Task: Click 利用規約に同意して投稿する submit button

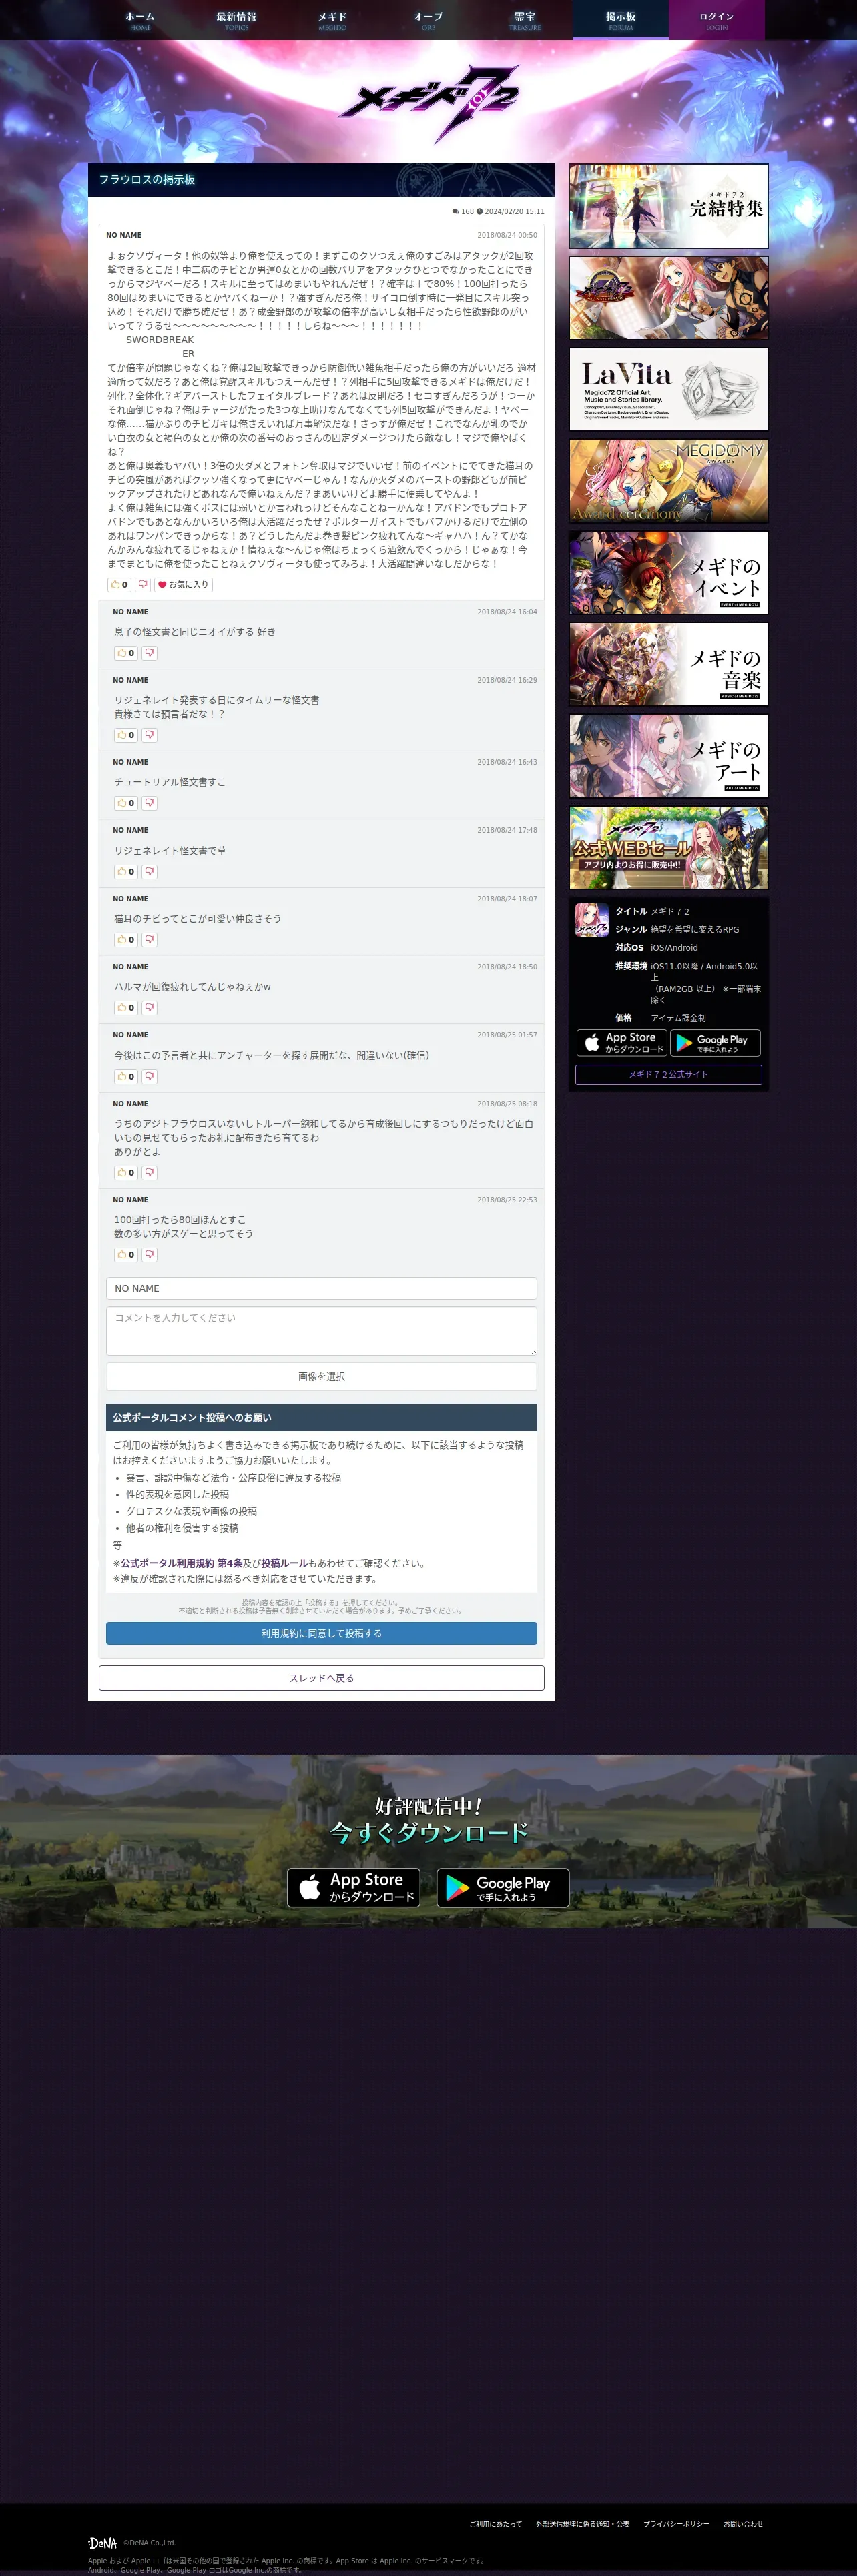Action: pyautogui.click(x=321, y=1633)
